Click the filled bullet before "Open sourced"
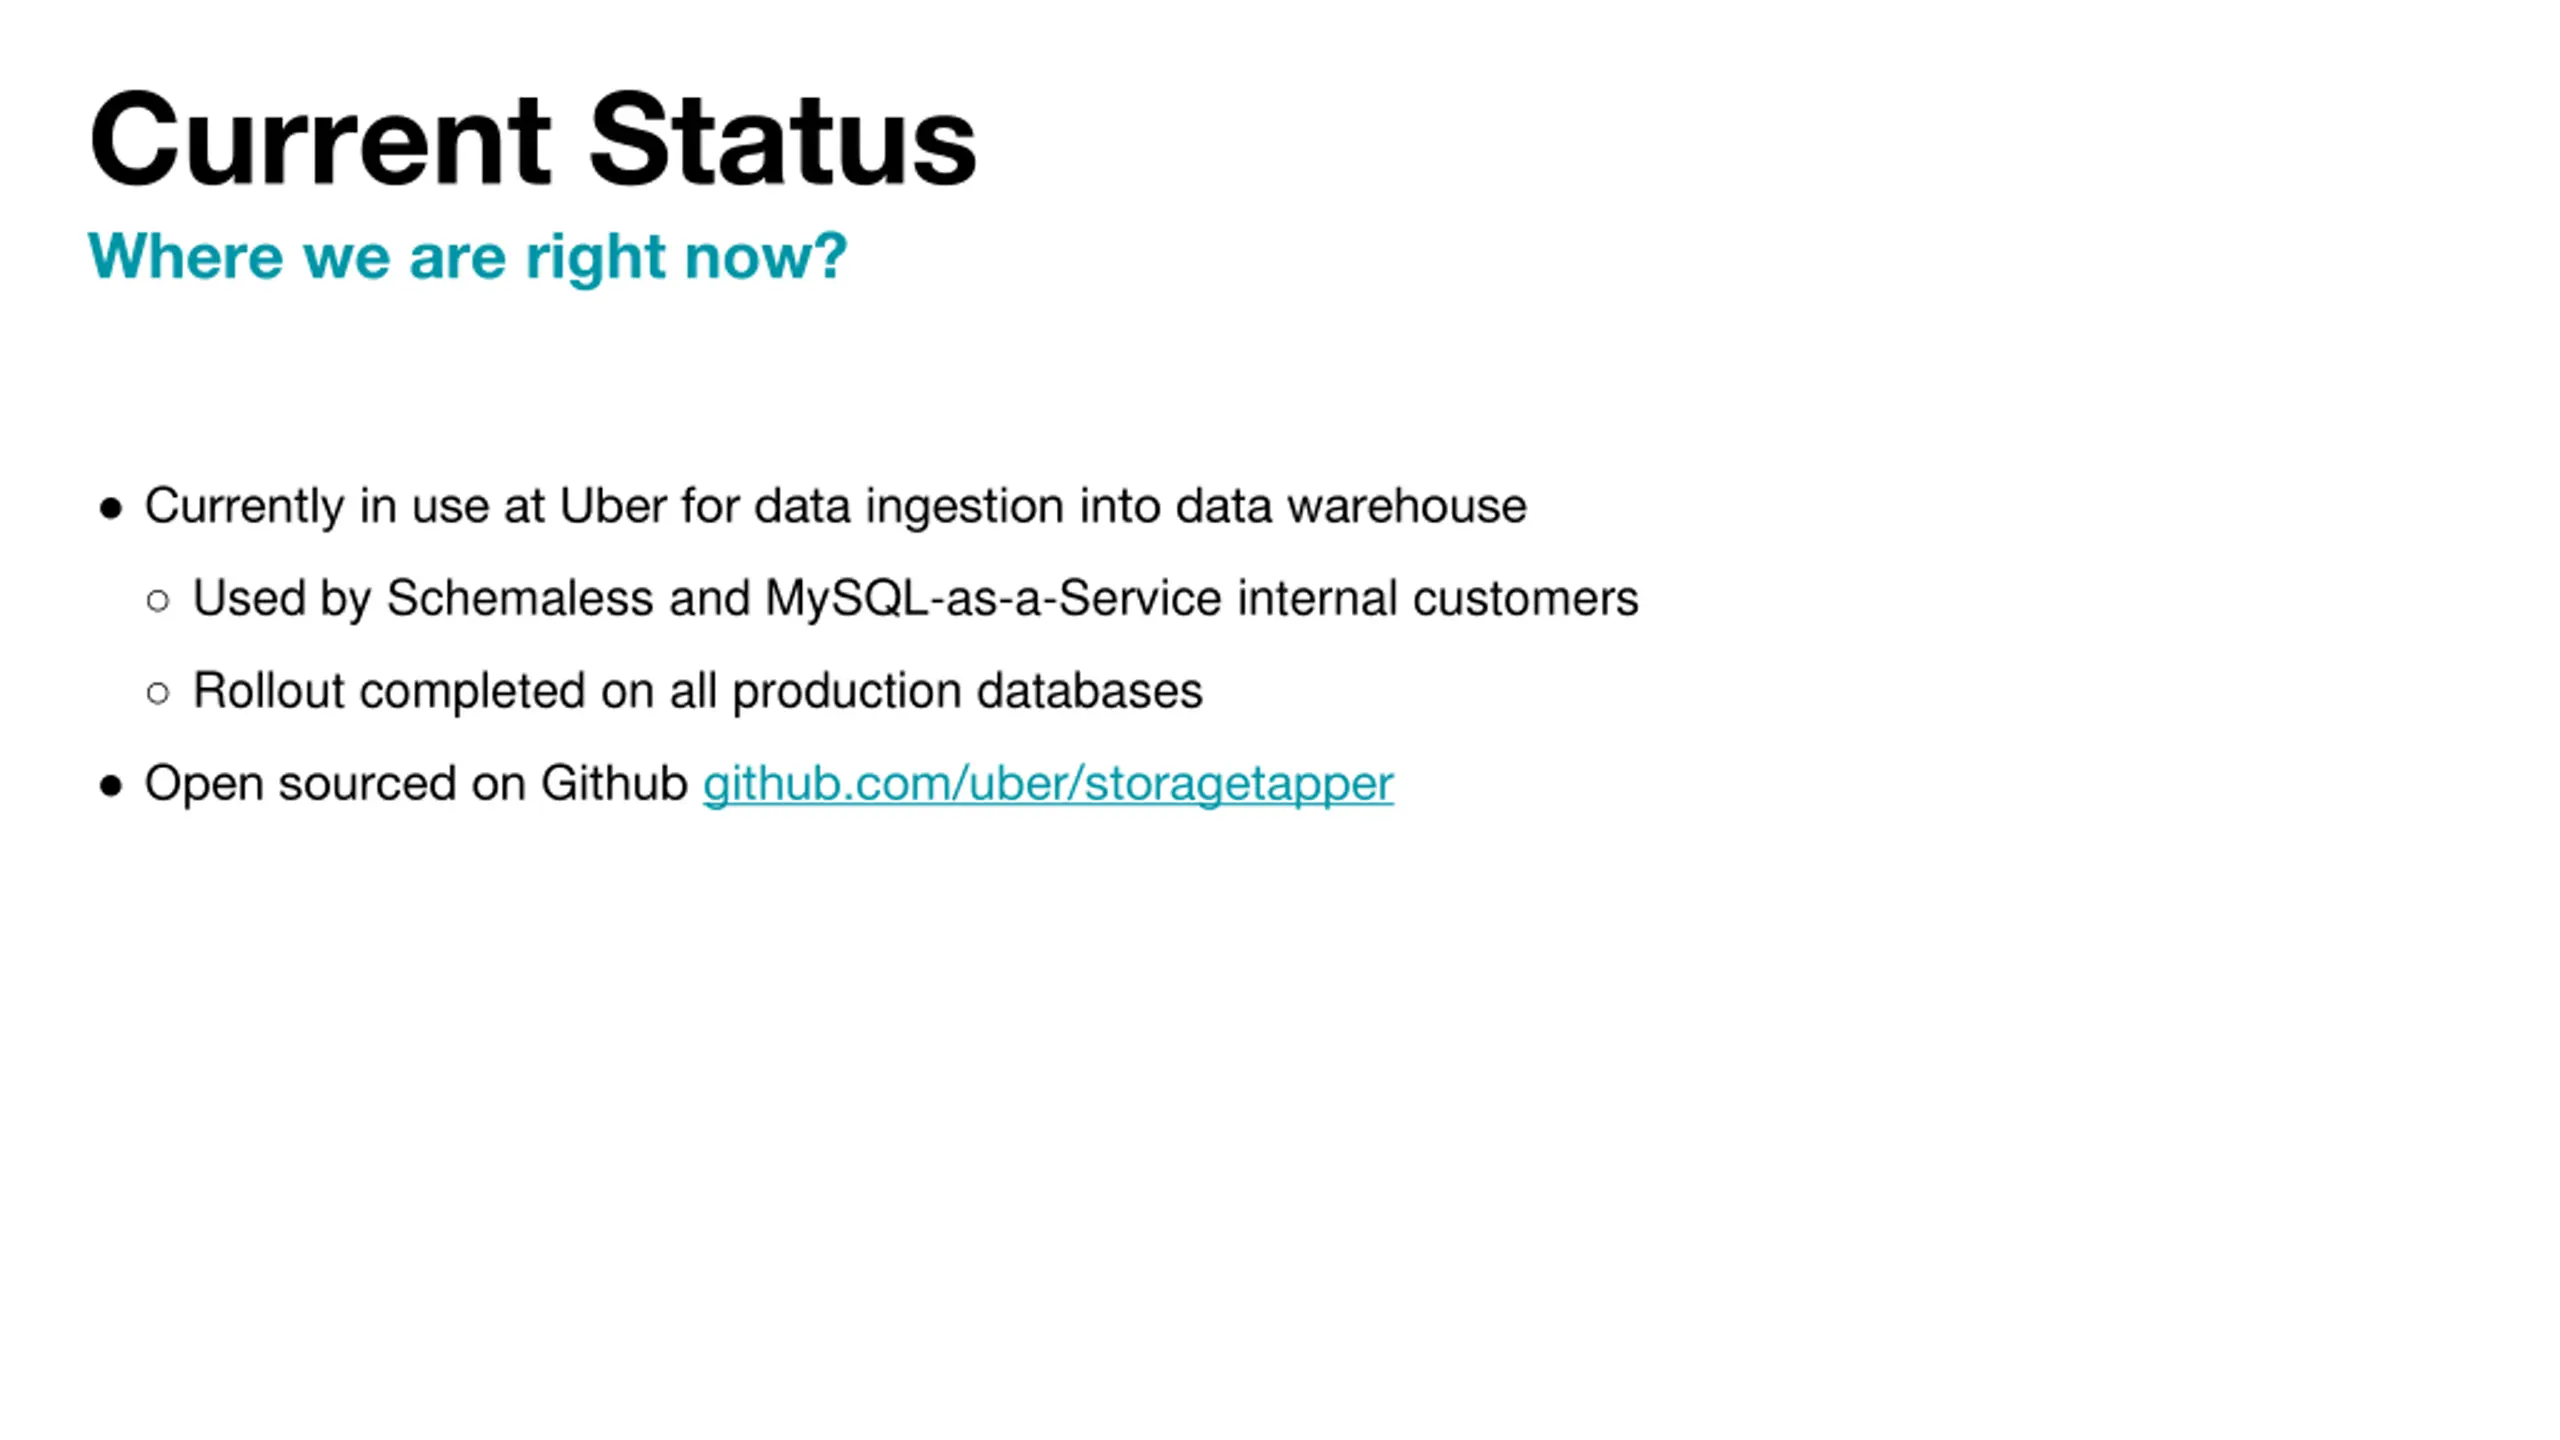 [111, 786]
